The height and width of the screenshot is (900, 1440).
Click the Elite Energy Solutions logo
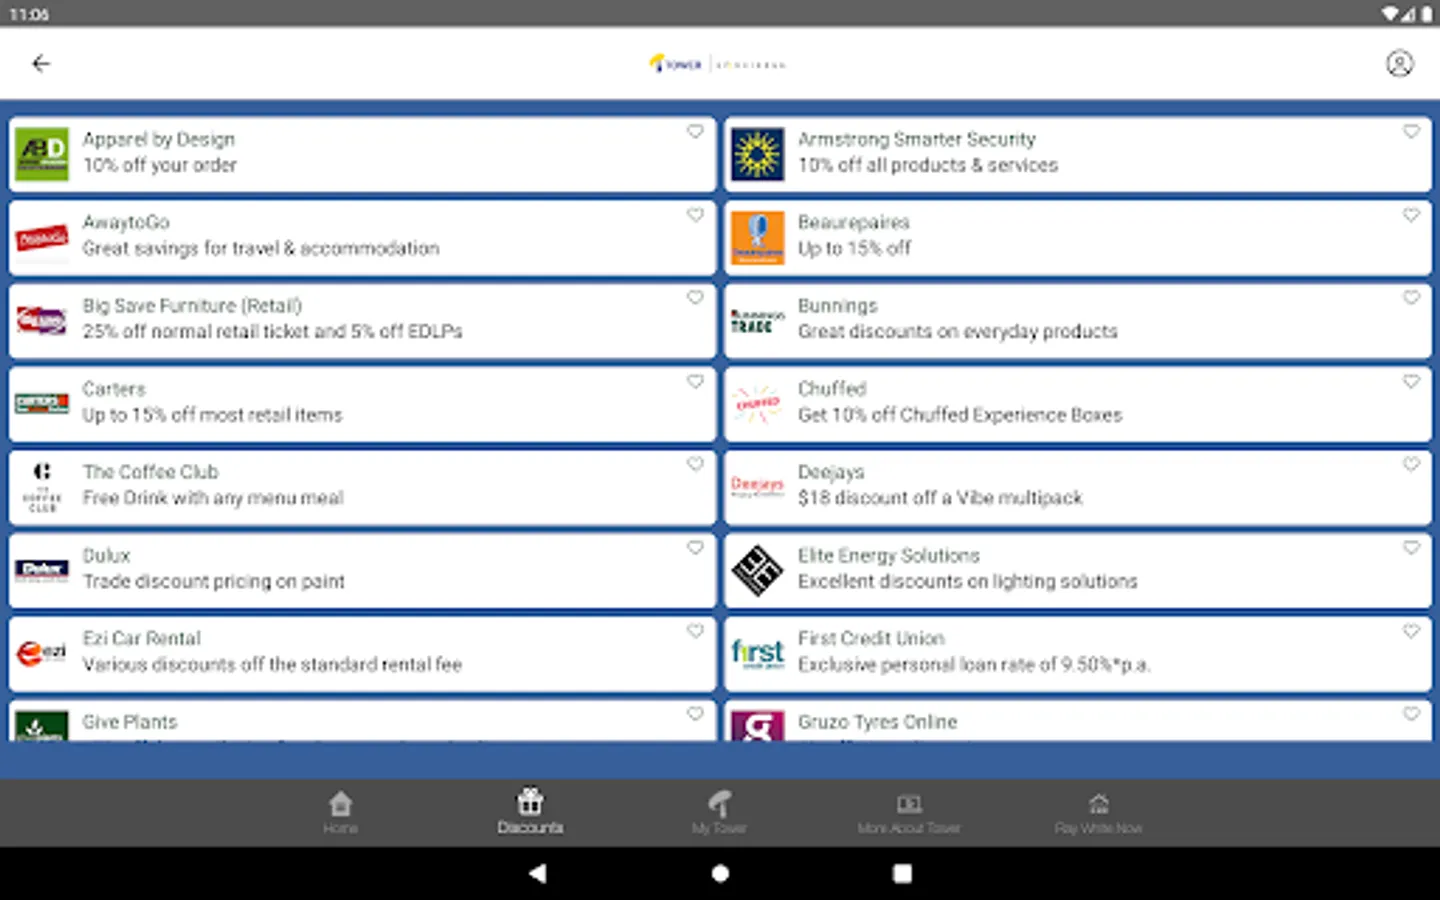pos(757,571)
